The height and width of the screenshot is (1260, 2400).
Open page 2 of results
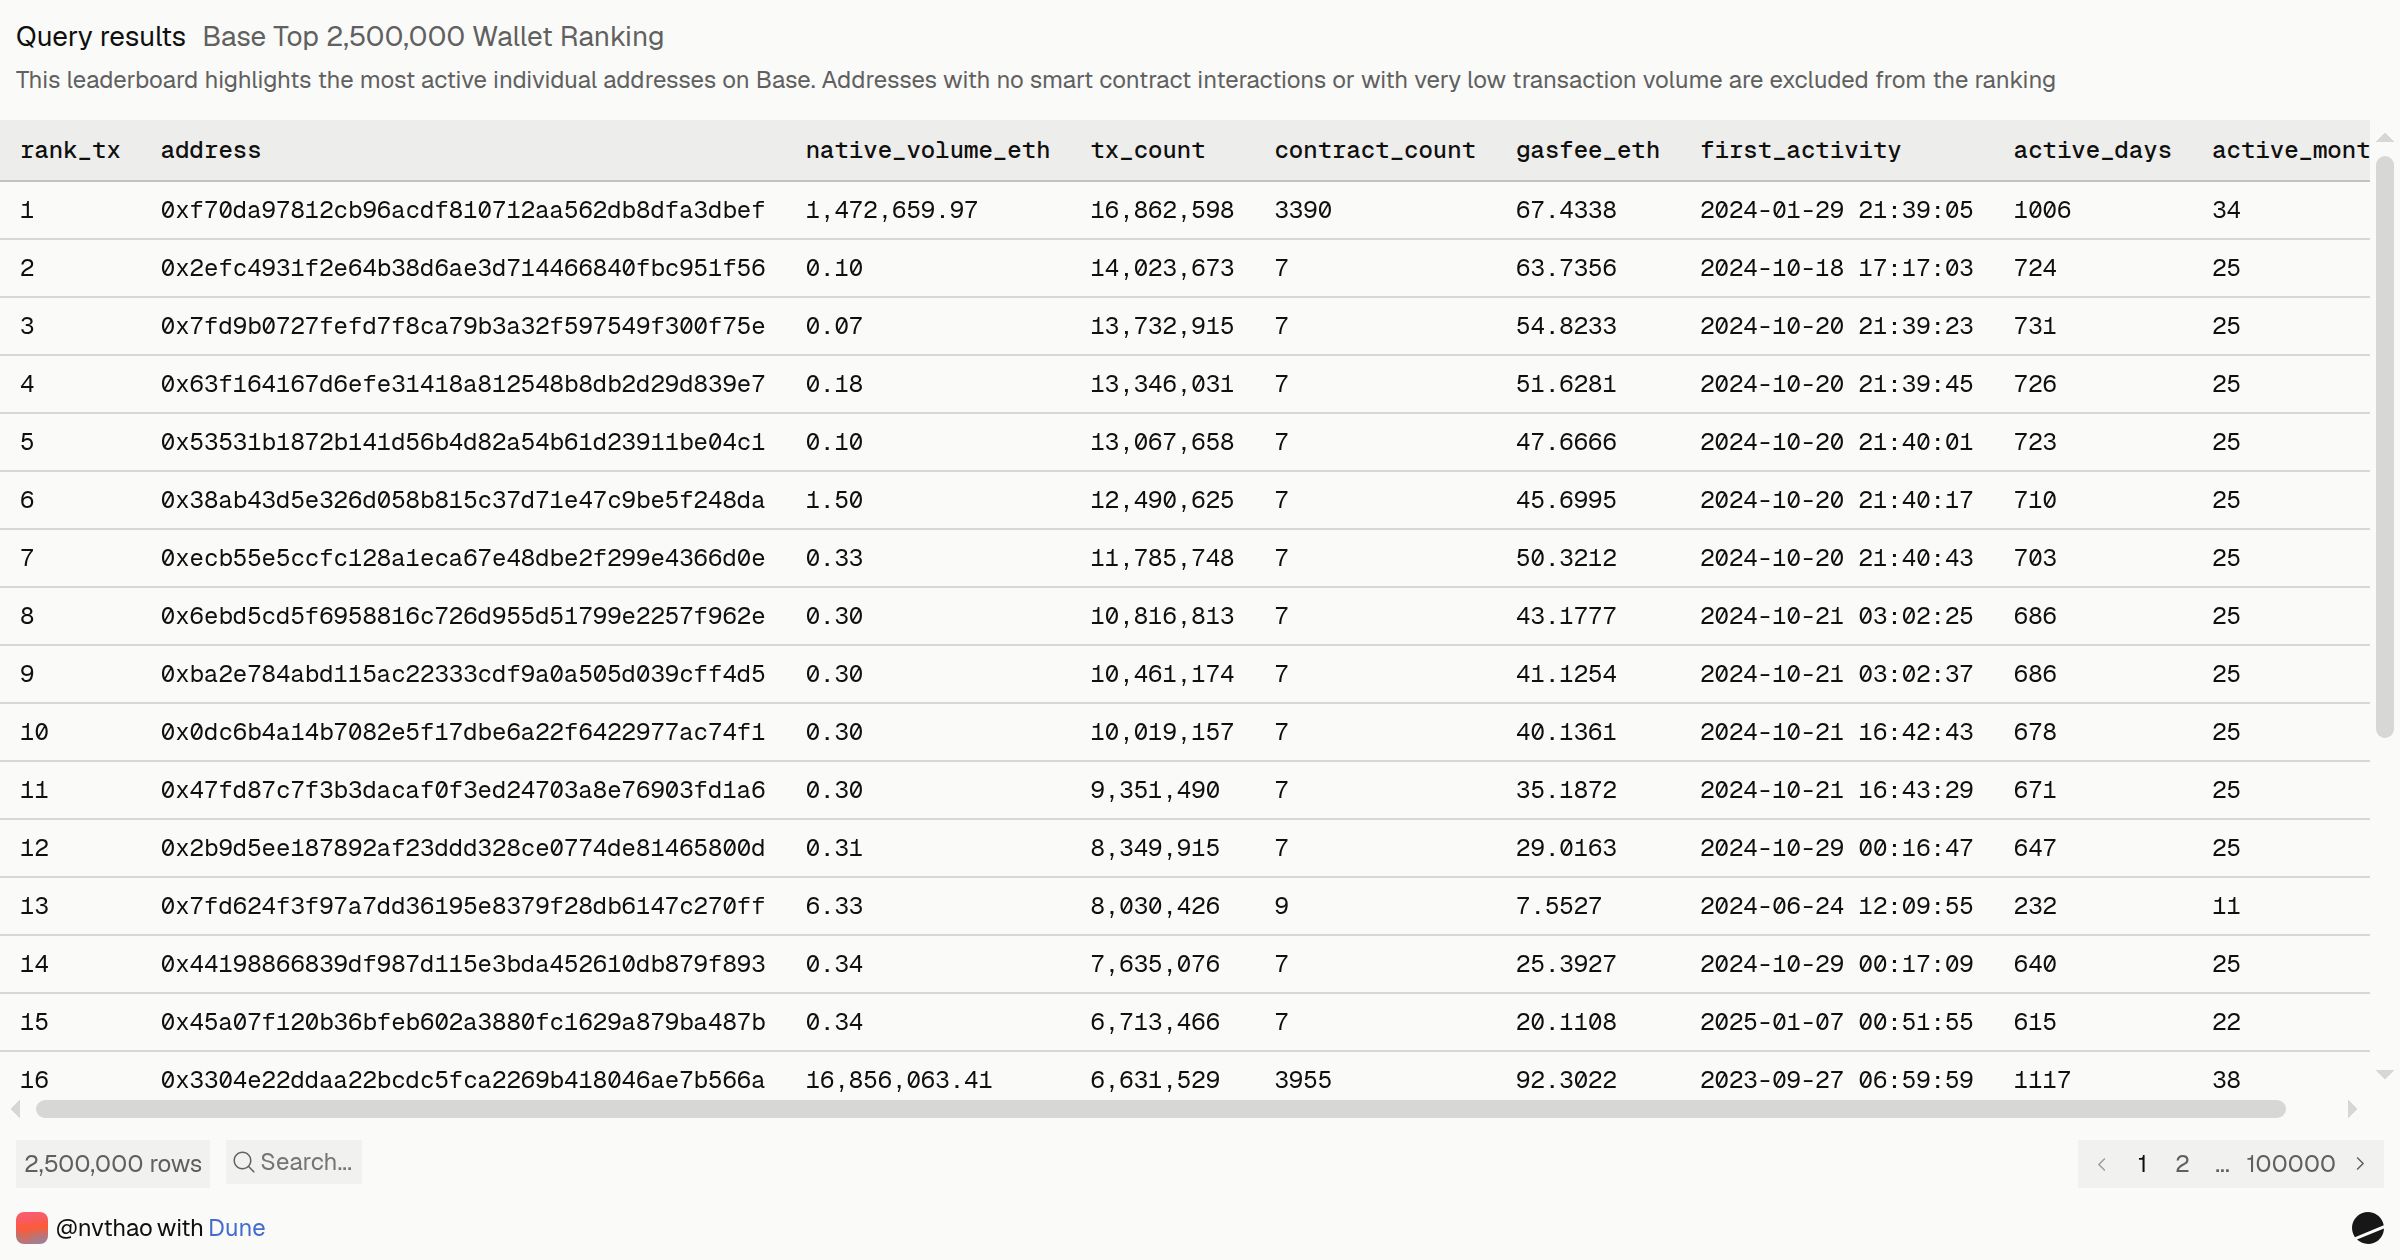click(x=2182, y=1164)
